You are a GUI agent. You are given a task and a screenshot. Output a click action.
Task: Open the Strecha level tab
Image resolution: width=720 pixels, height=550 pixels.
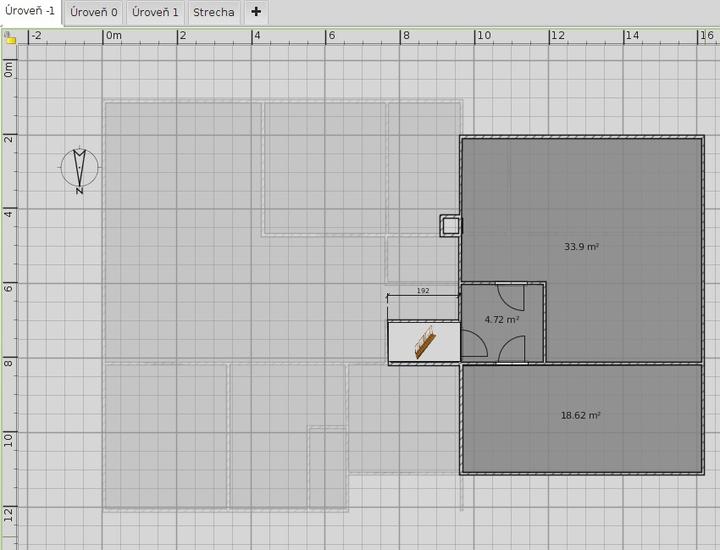[x=213, y=13]
